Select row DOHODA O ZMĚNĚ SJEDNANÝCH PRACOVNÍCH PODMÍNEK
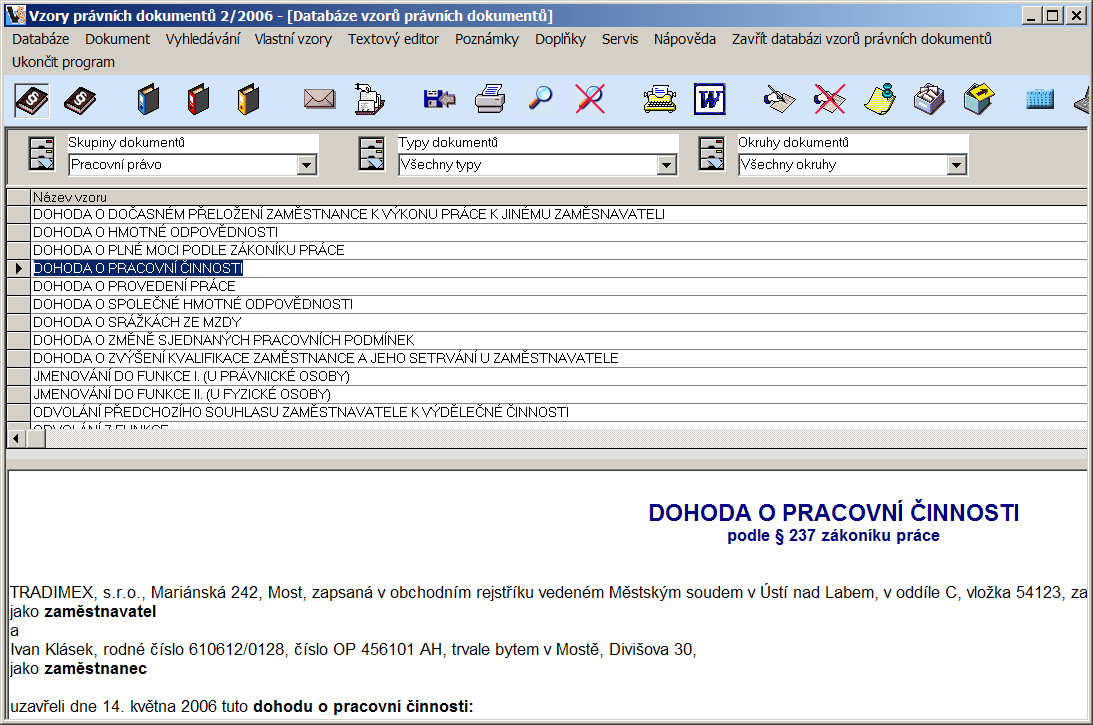 click(558, 340)
